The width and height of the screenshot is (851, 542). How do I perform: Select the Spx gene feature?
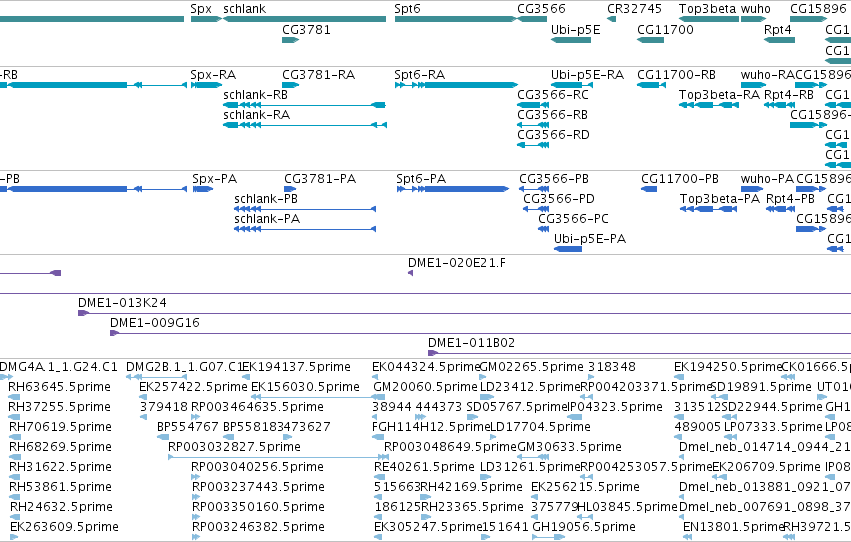click(x=206, y=19)
